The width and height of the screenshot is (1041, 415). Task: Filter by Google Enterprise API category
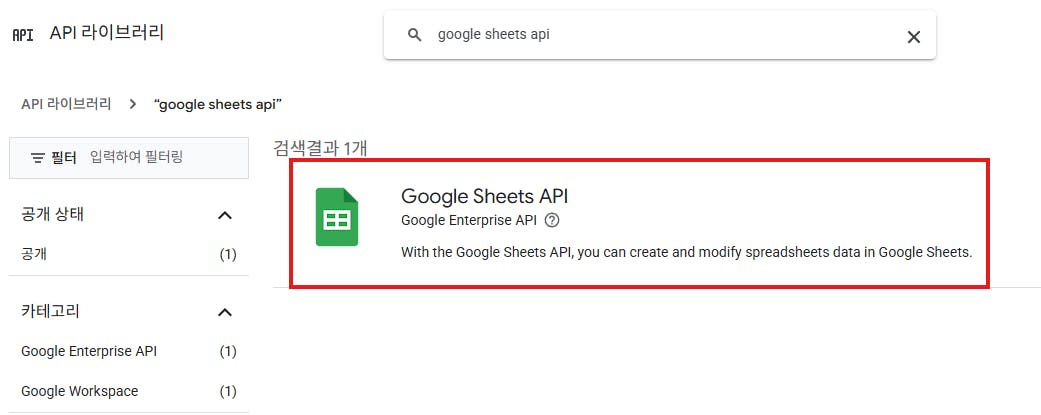89,351
